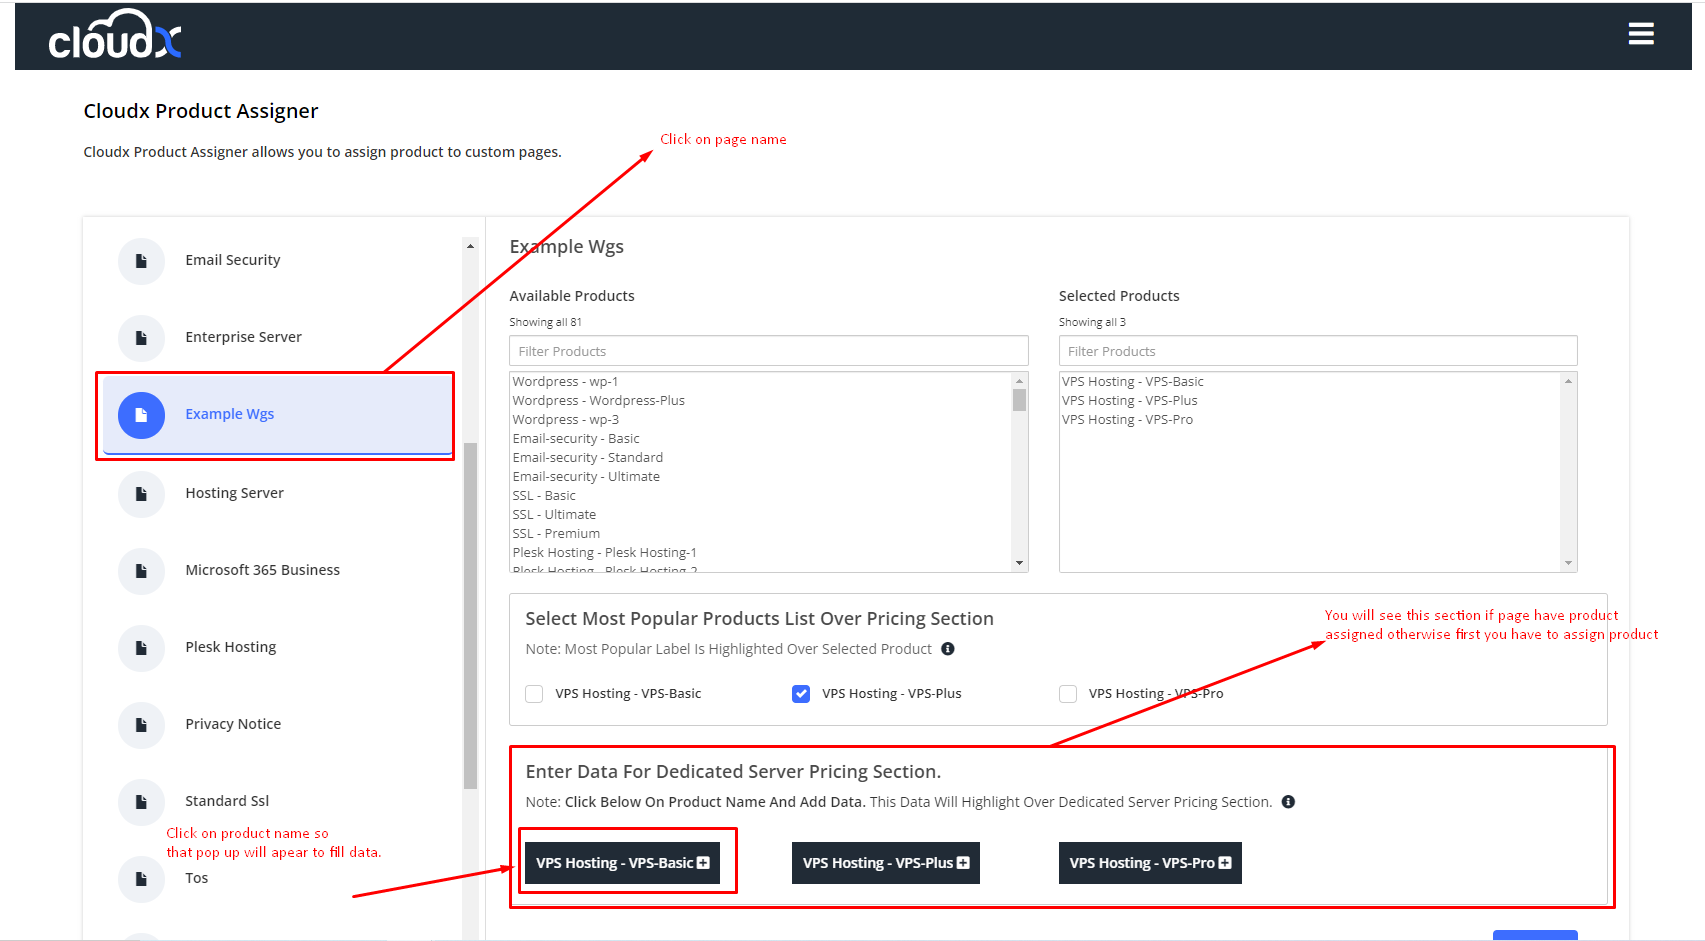This screenshot has height=941, width=1705.
Task: Click info icon beside Dedicated Server note
Action: [1288, 802]
